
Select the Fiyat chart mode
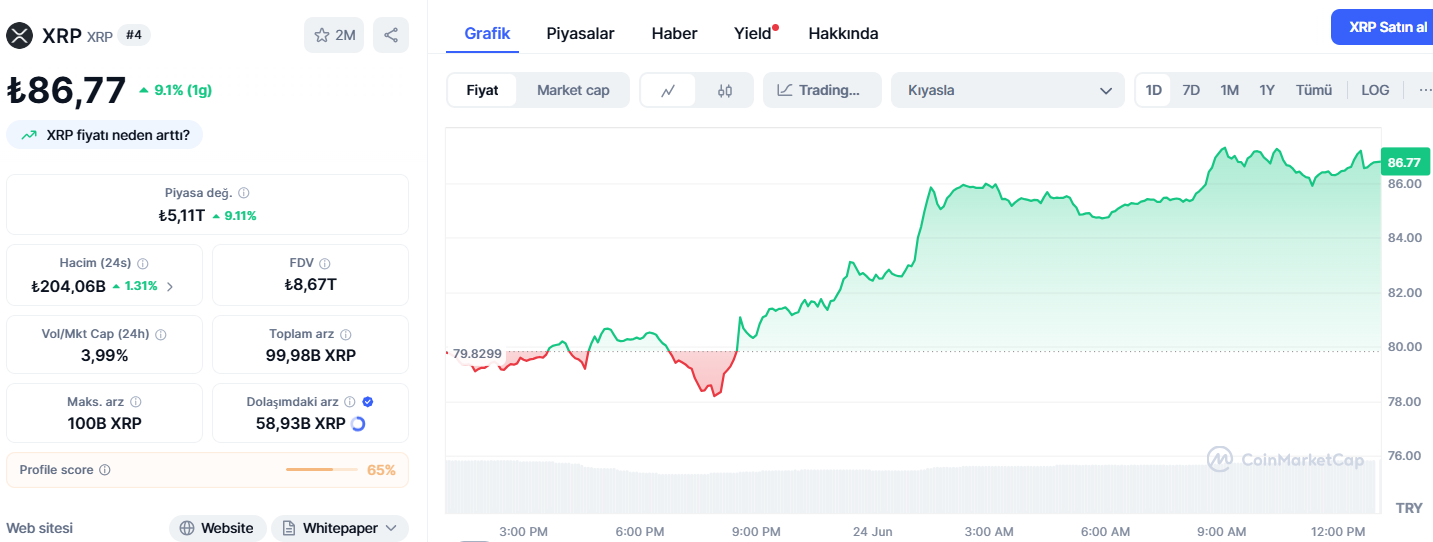point(482,90)
